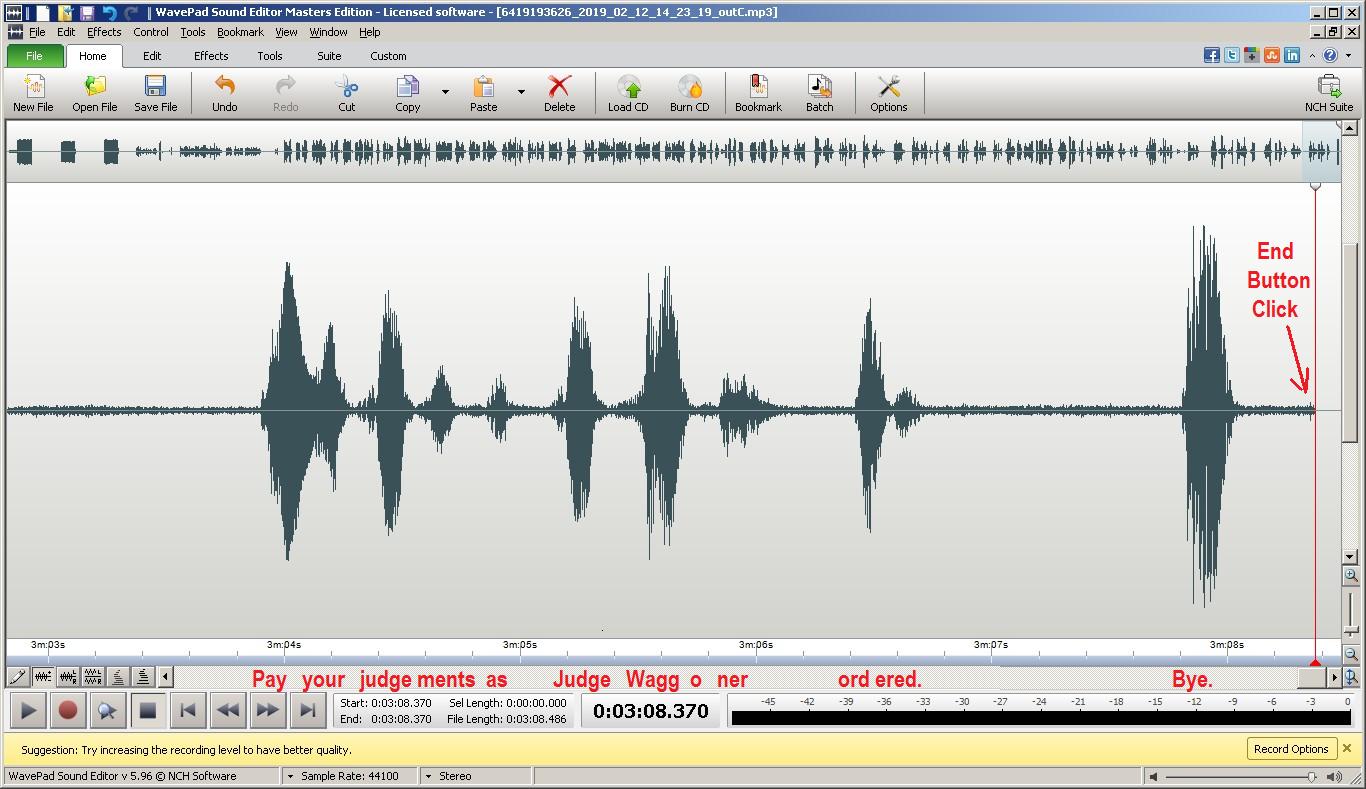
Task: Select the Cut scissors tool
Action: 346,93
